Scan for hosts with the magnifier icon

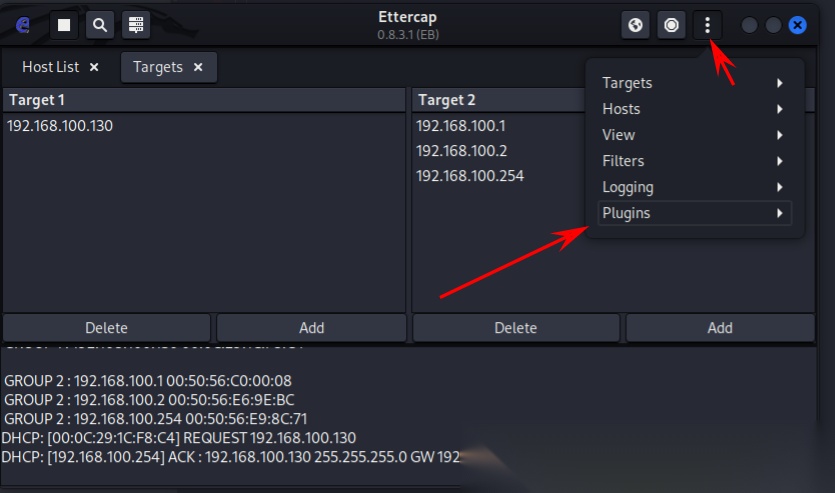click(100, 25)
